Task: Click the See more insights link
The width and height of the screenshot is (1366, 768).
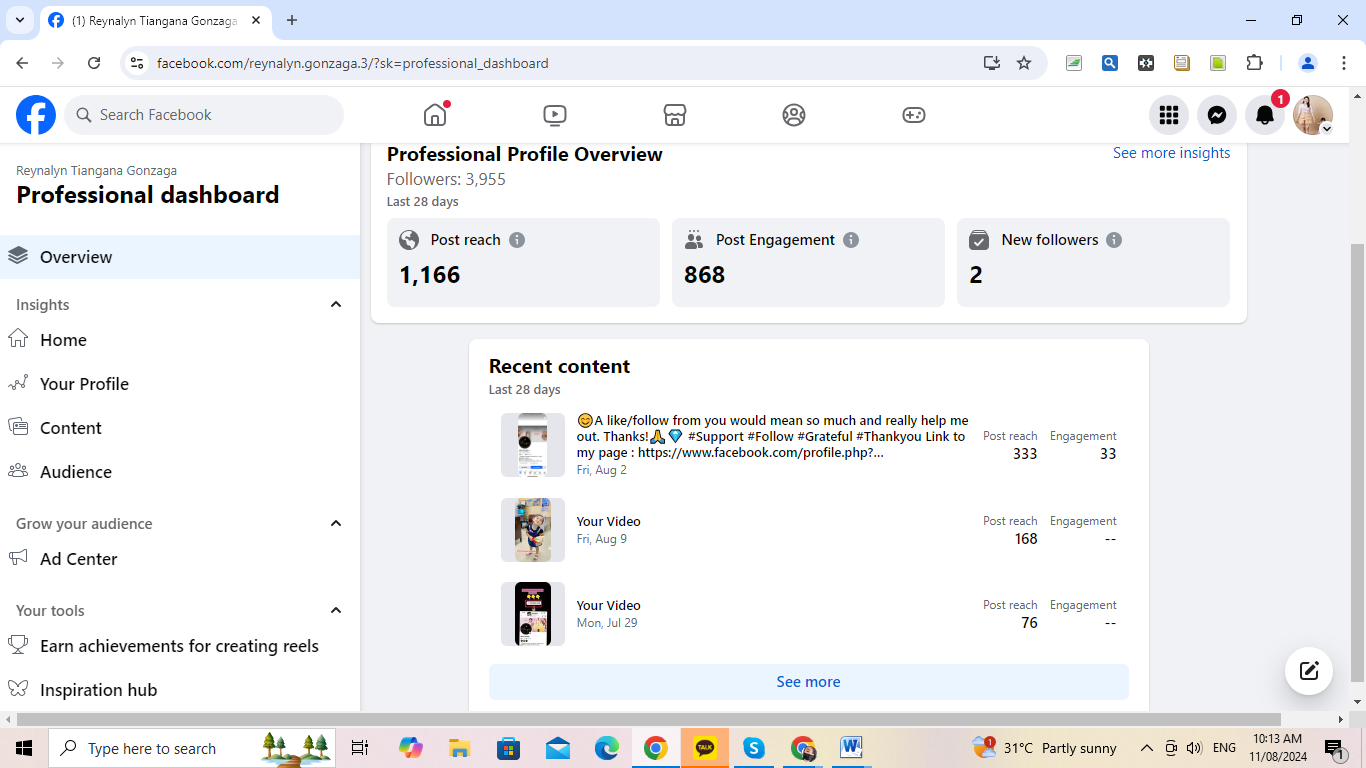Action: (1172, 153)
